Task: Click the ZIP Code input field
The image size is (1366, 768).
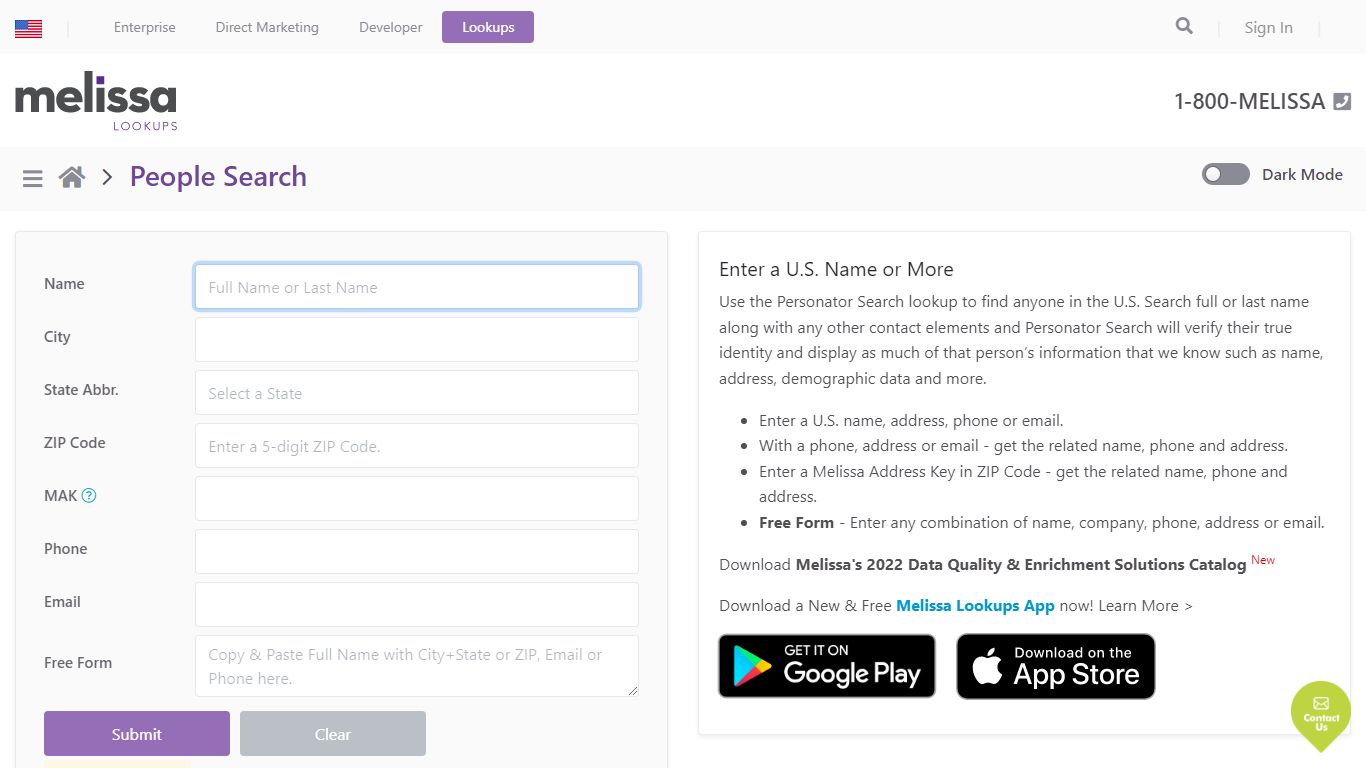Action: [x=417, y=446]
